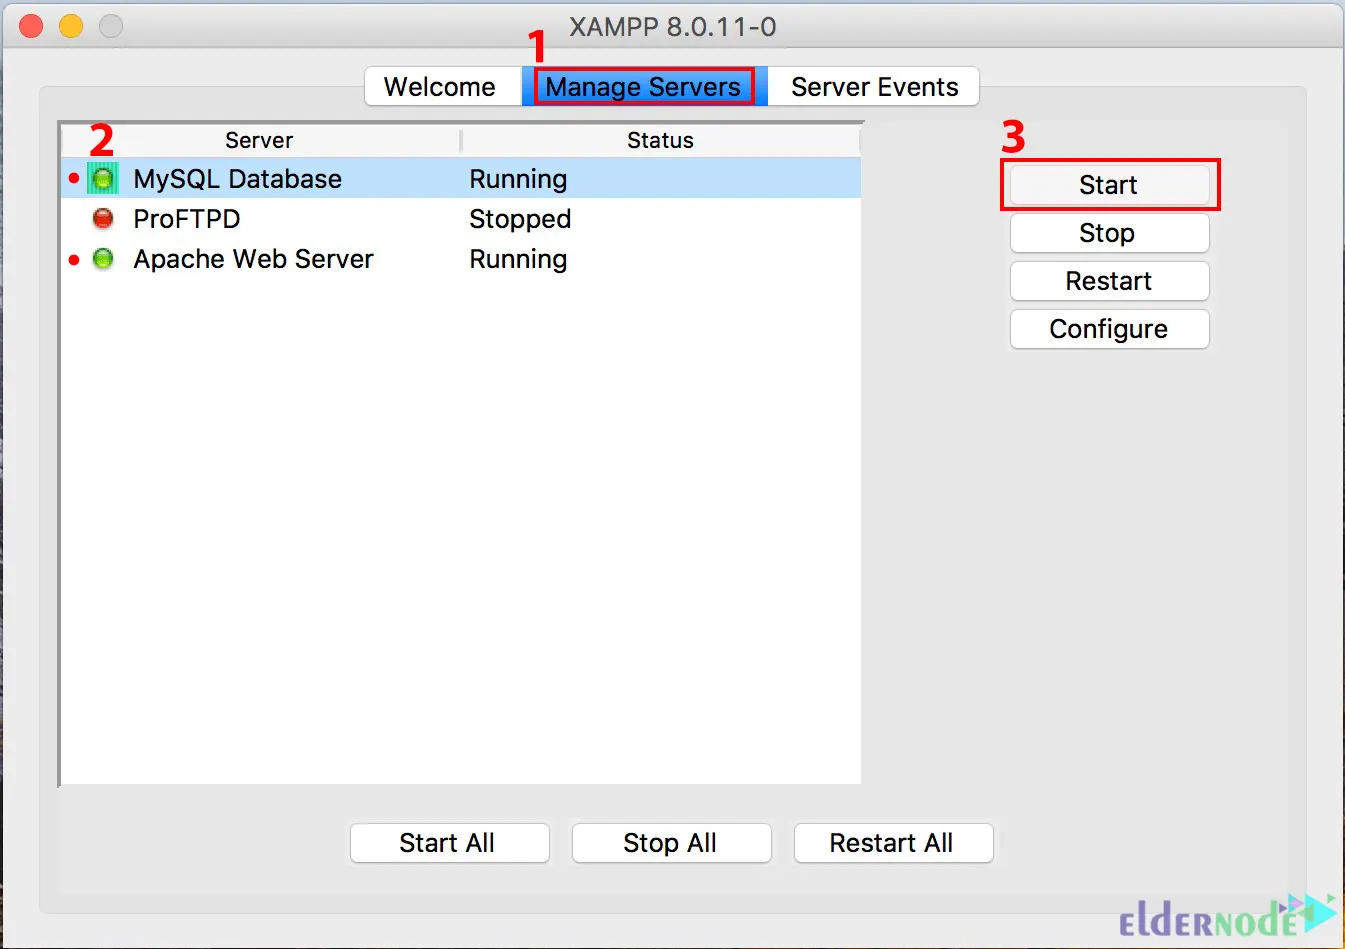This screenshot has height=949, width=1345.
Task: Click Start All servers
Action: point(449,843)
